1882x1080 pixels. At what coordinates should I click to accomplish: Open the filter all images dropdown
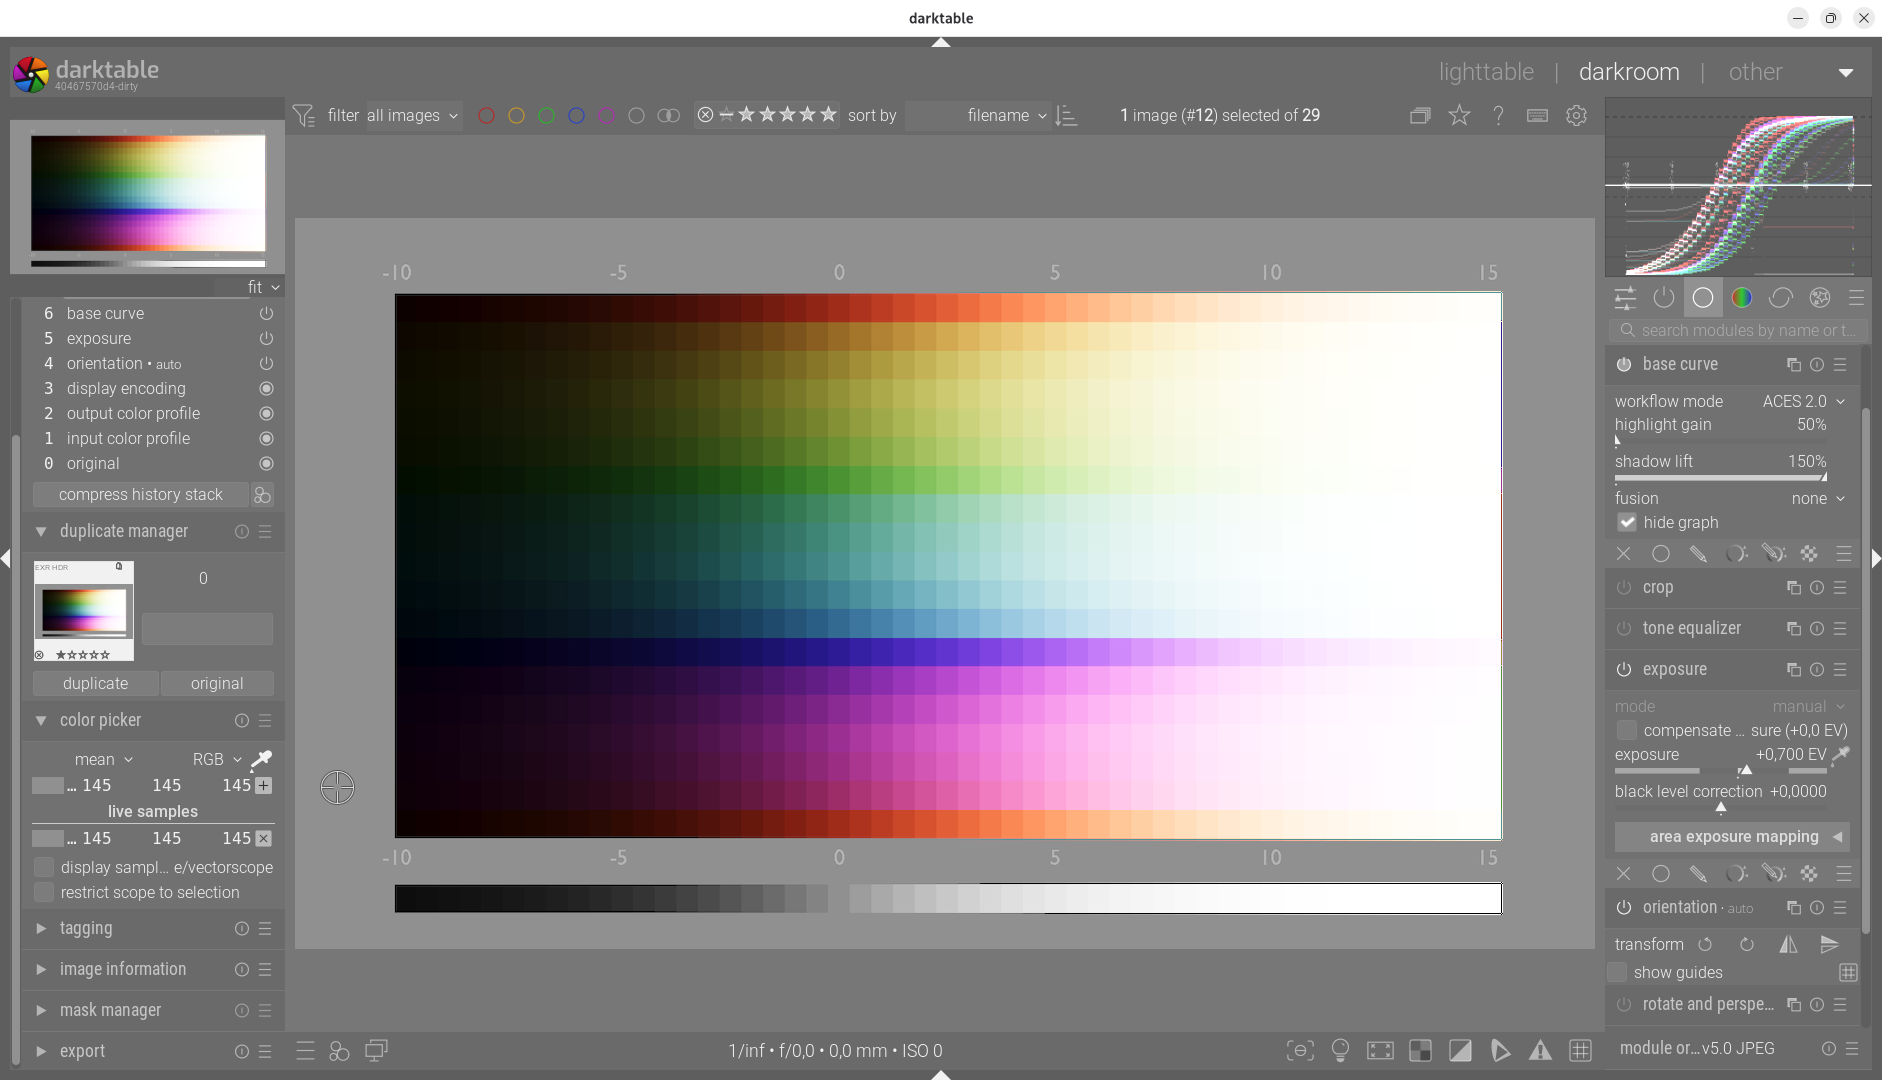[412, 116]
